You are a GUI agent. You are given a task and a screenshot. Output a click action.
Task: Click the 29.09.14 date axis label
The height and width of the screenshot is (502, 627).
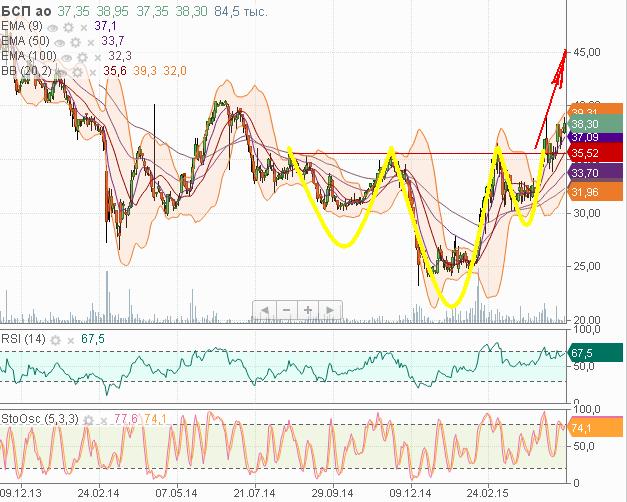coord(332,493)
